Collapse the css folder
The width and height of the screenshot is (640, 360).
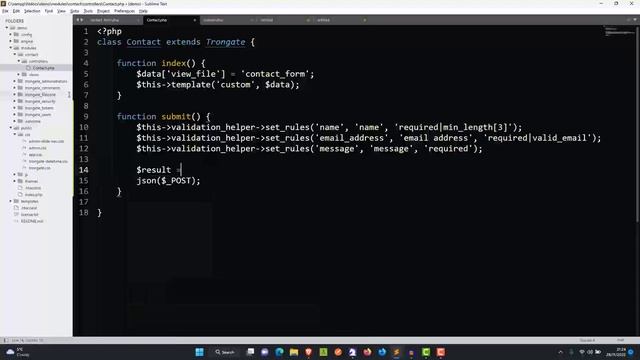tap(15, 134)
